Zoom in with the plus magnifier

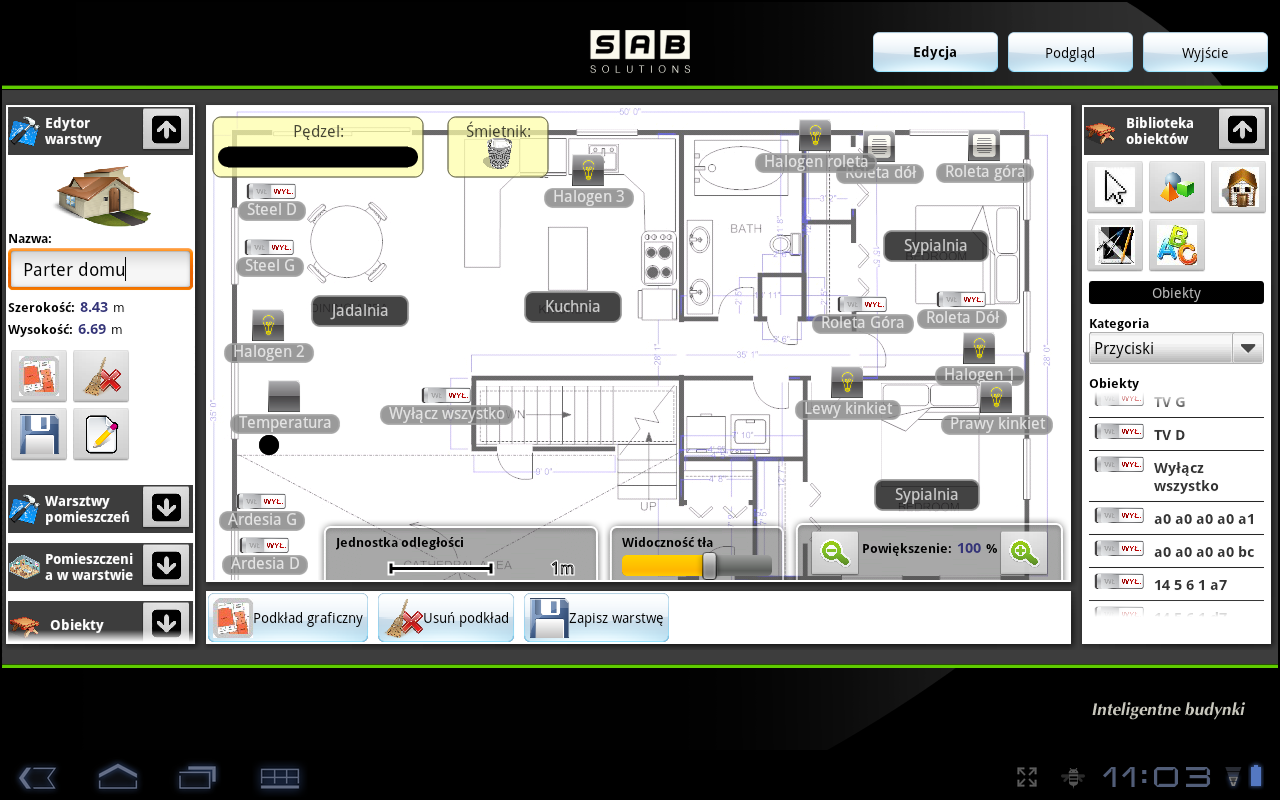coord(1023,552)
